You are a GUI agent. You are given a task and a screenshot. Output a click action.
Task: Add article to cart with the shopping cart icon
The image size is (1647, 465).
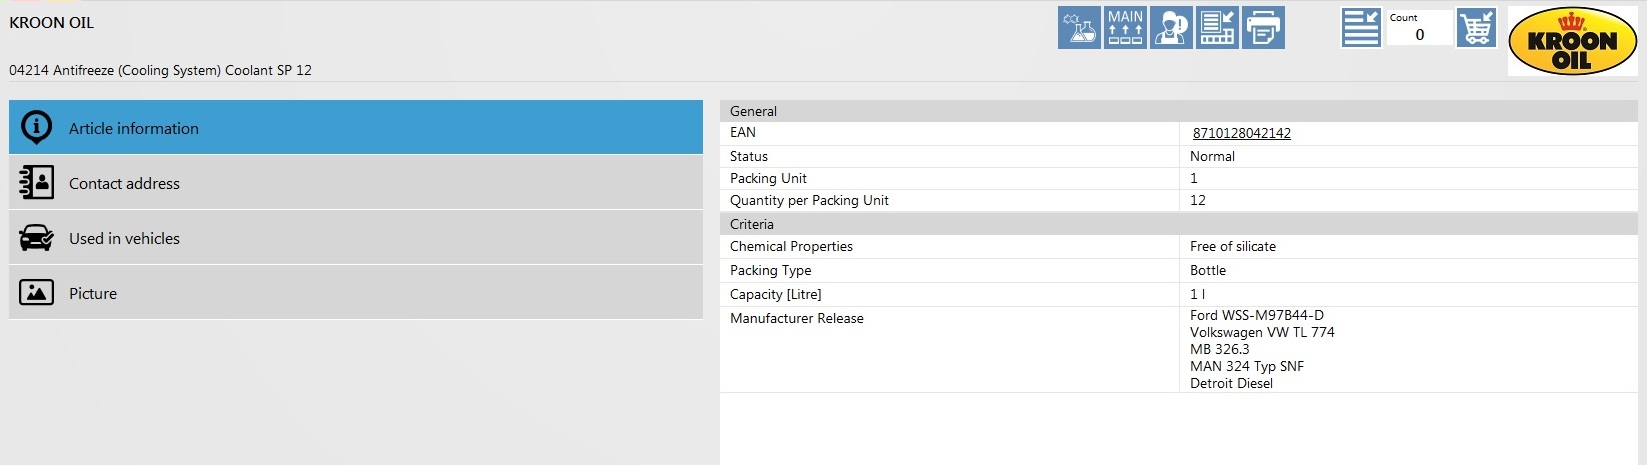click(x=1476, y=28)
